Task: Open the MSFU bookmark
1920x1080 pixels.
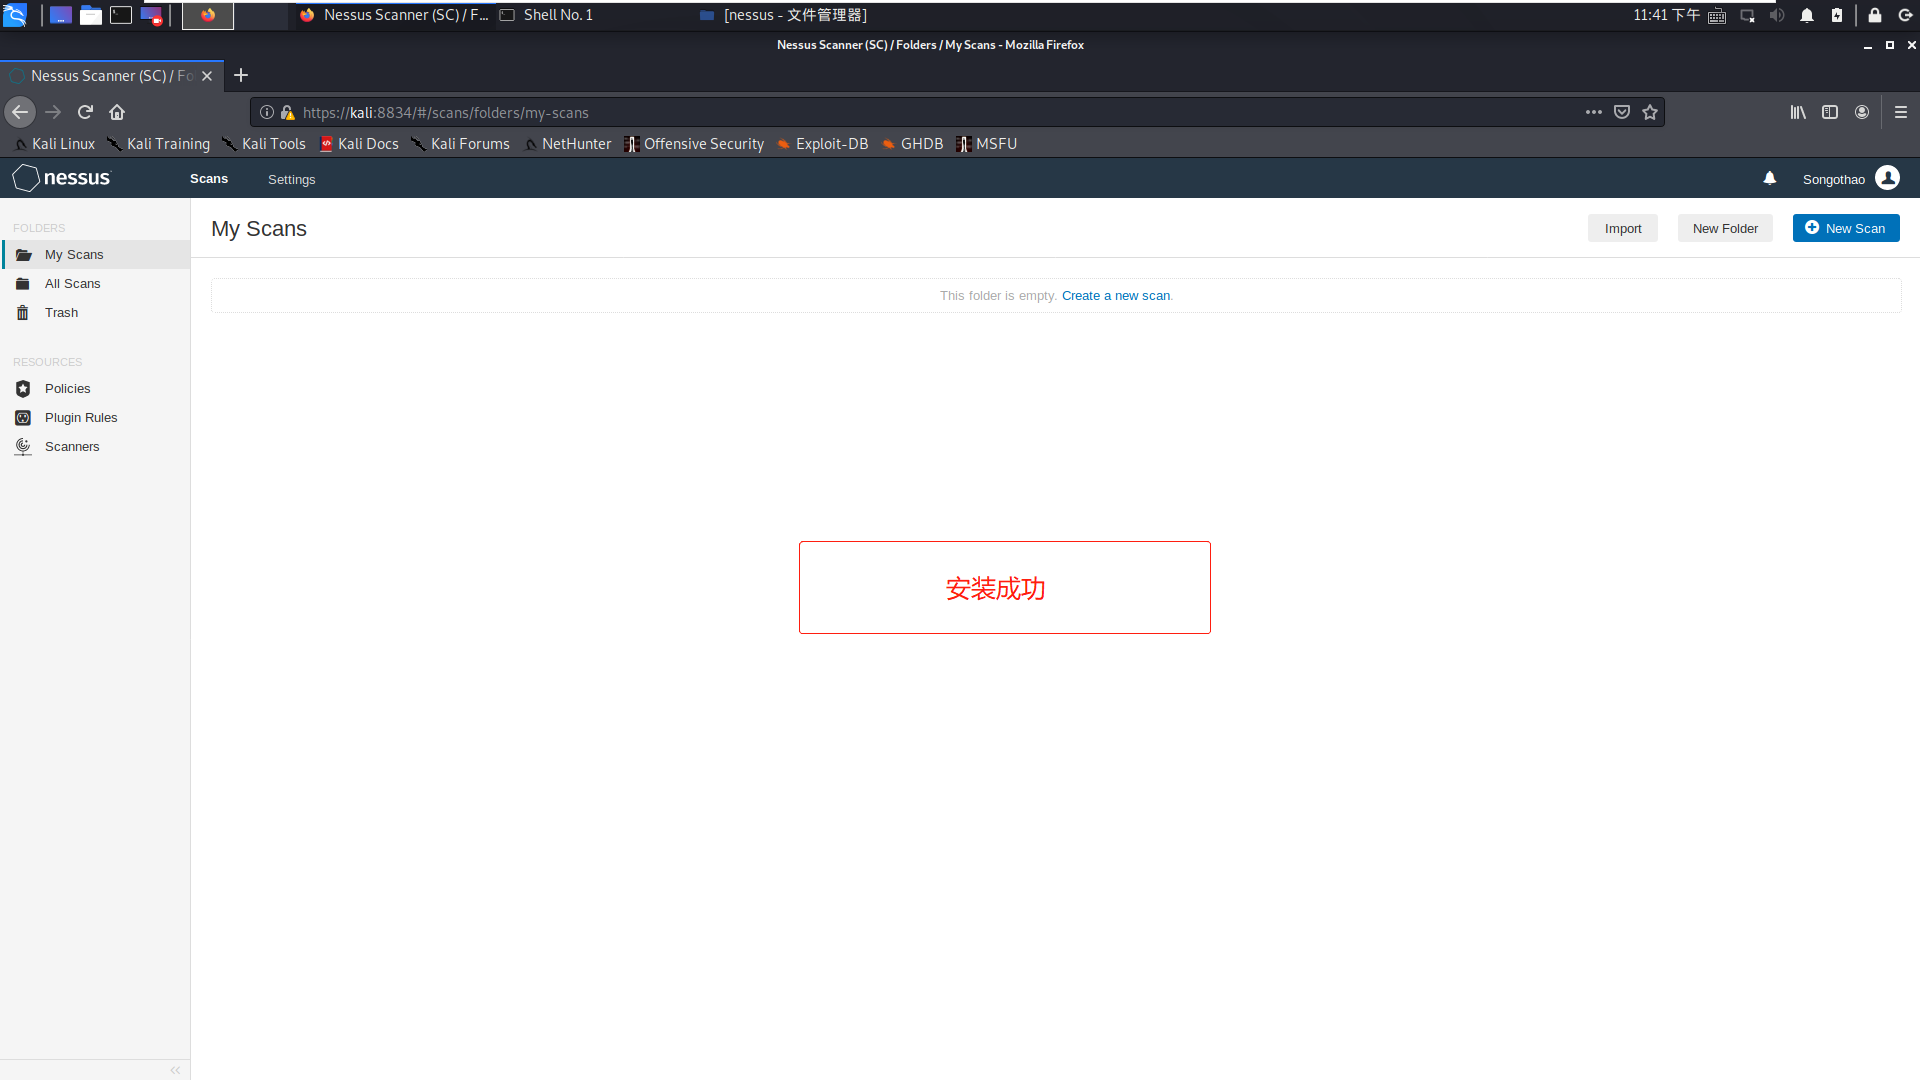Action: 987,144
